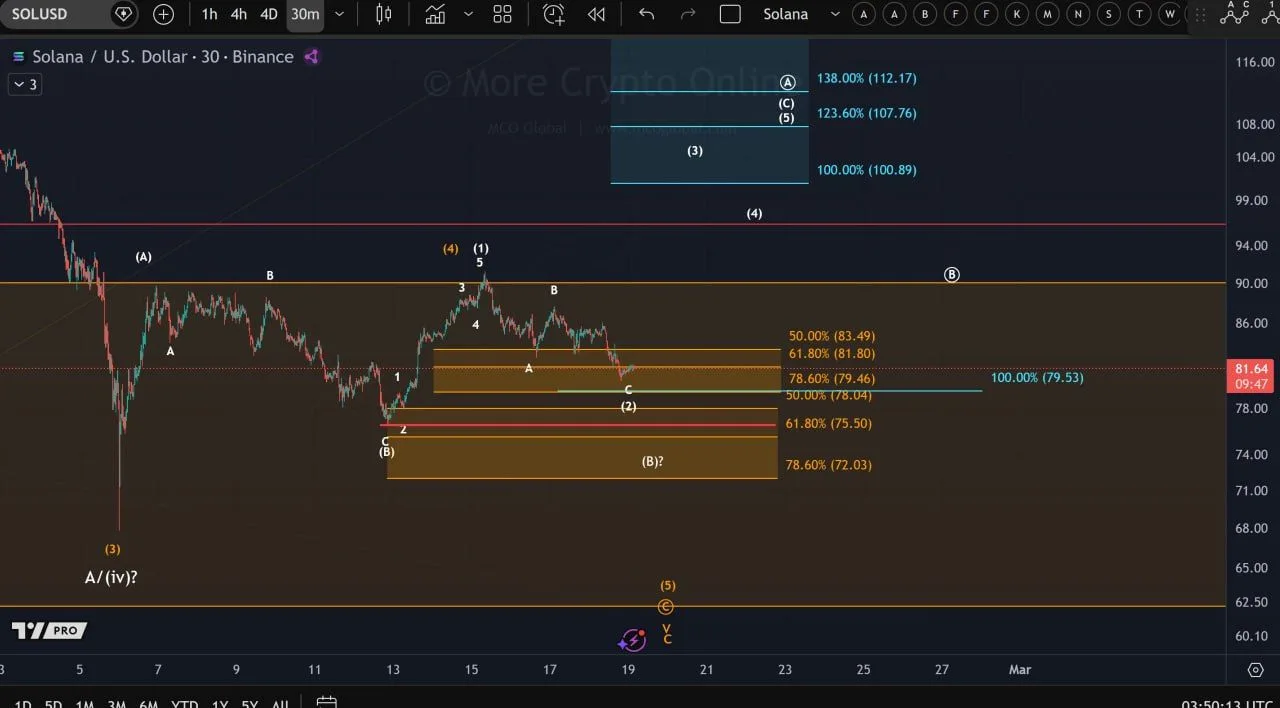Image resolution: width=1280 pixels, height=708 pixels.
Task: Select the first circled F quick-access button
Action: 956,14
